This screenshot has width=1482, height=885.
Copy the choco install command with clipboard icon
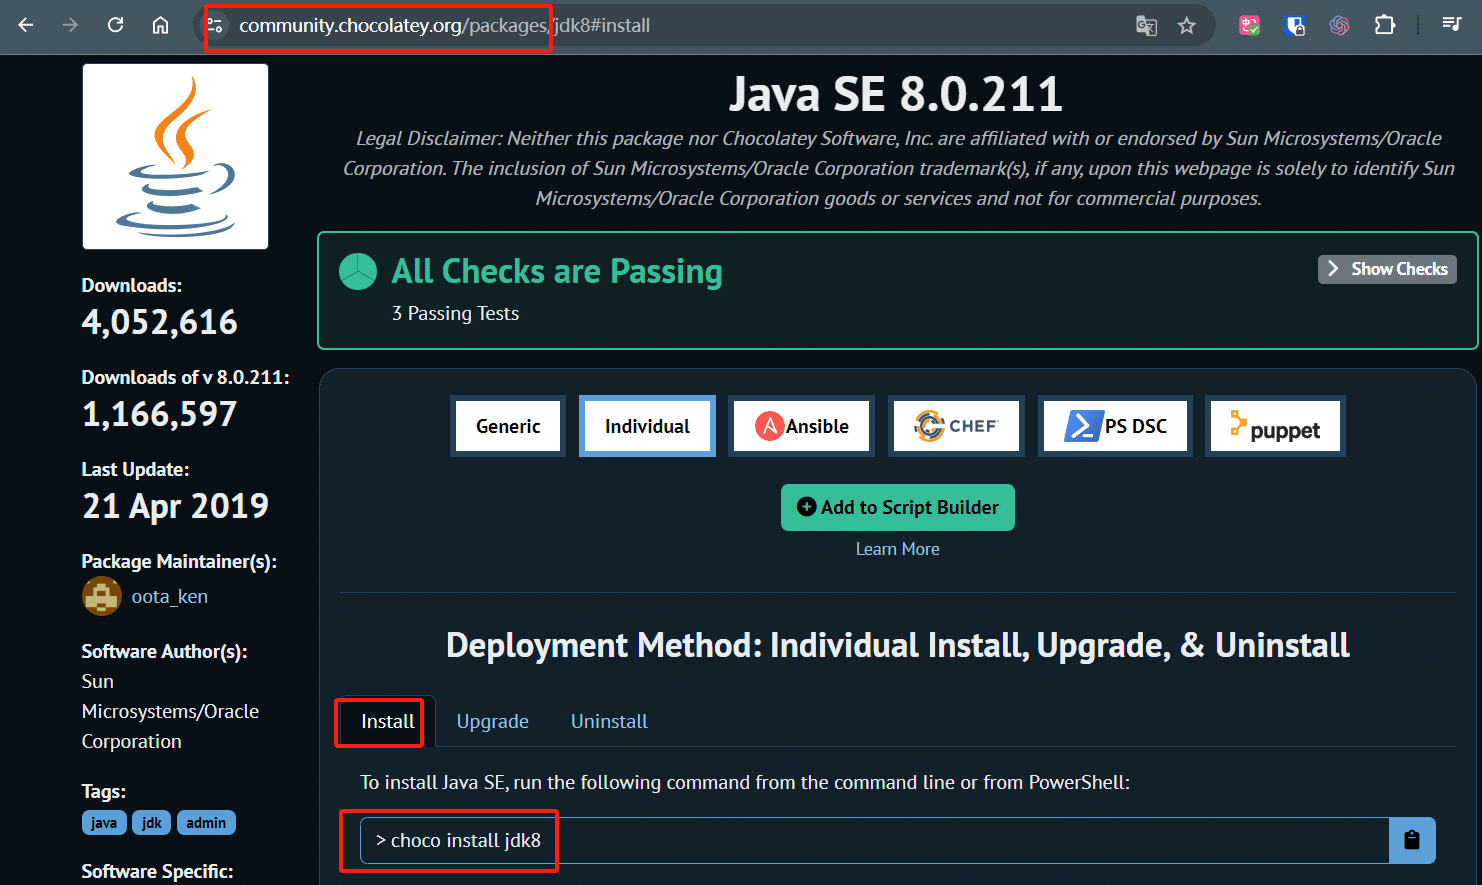(x=1412, y=840)
